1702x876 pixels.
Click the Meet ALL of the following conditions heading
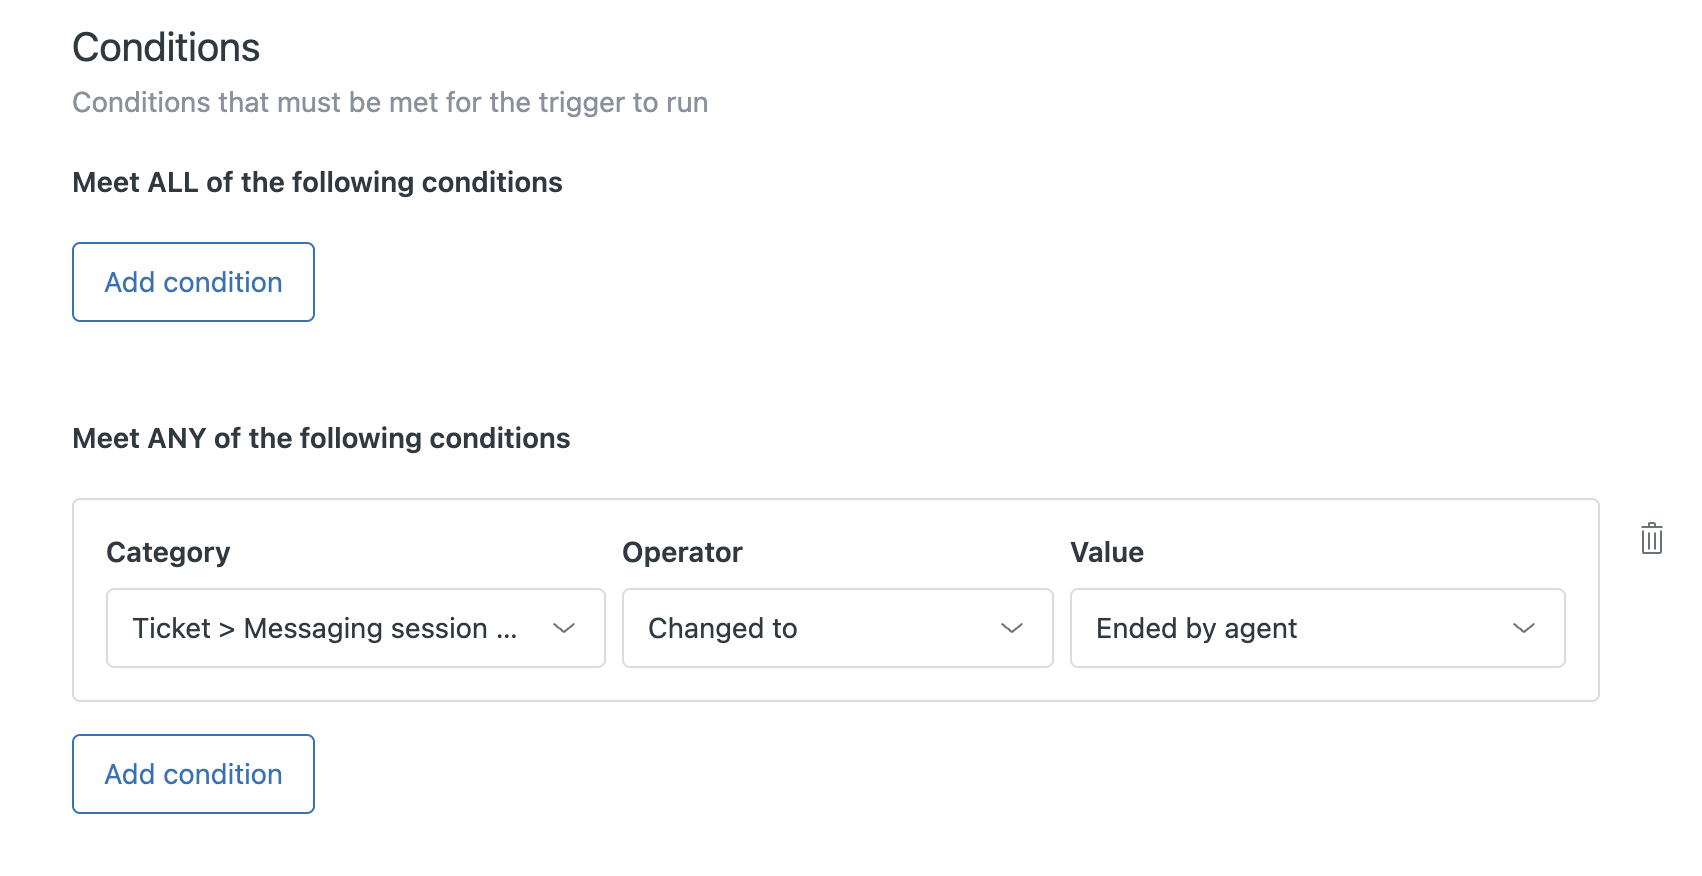[317, 182]
